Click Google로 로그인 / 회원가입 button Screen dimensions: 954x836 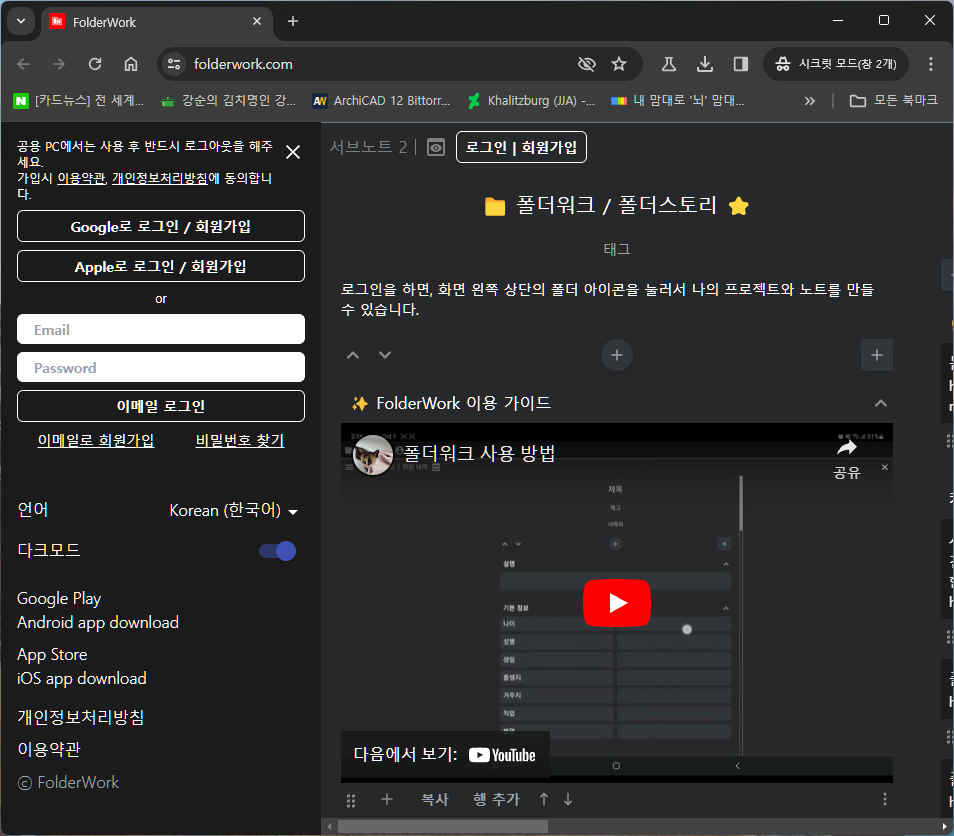point(161,226)
